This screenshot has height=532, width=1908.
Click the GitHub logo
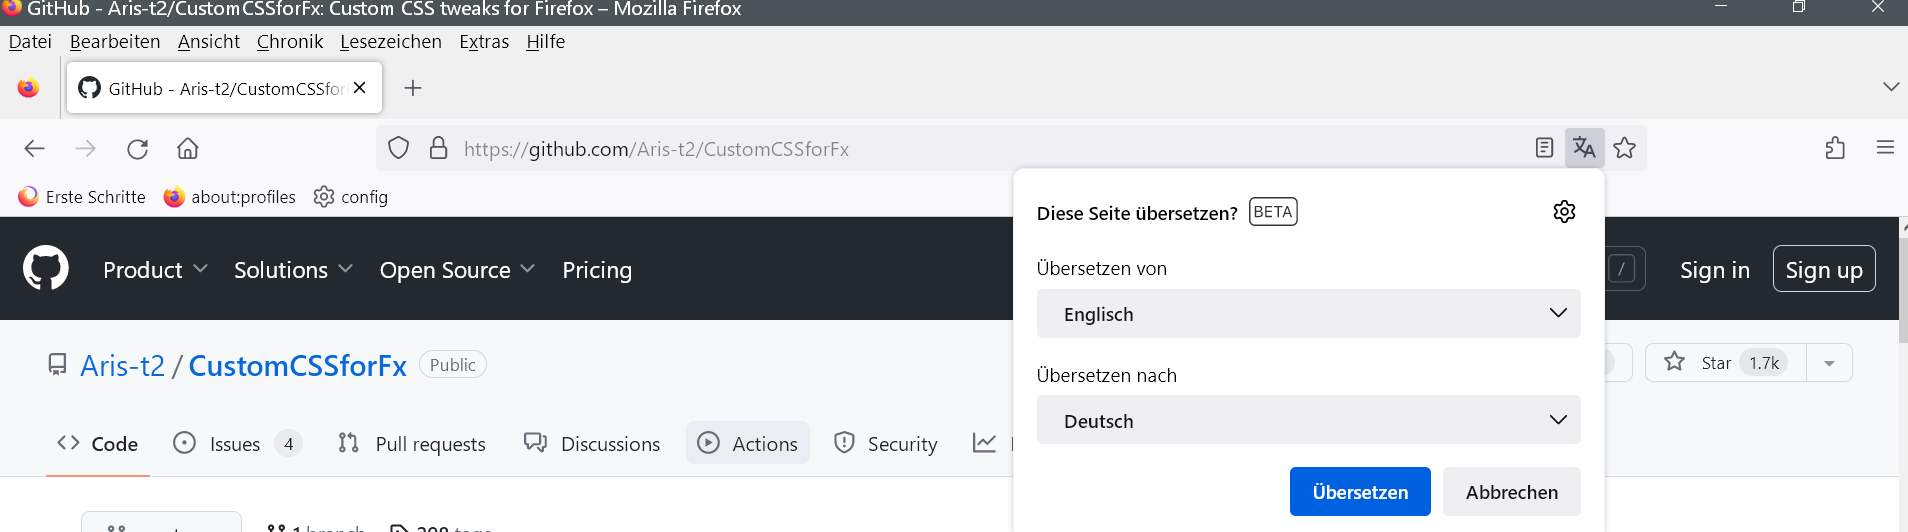pos(46,268)
